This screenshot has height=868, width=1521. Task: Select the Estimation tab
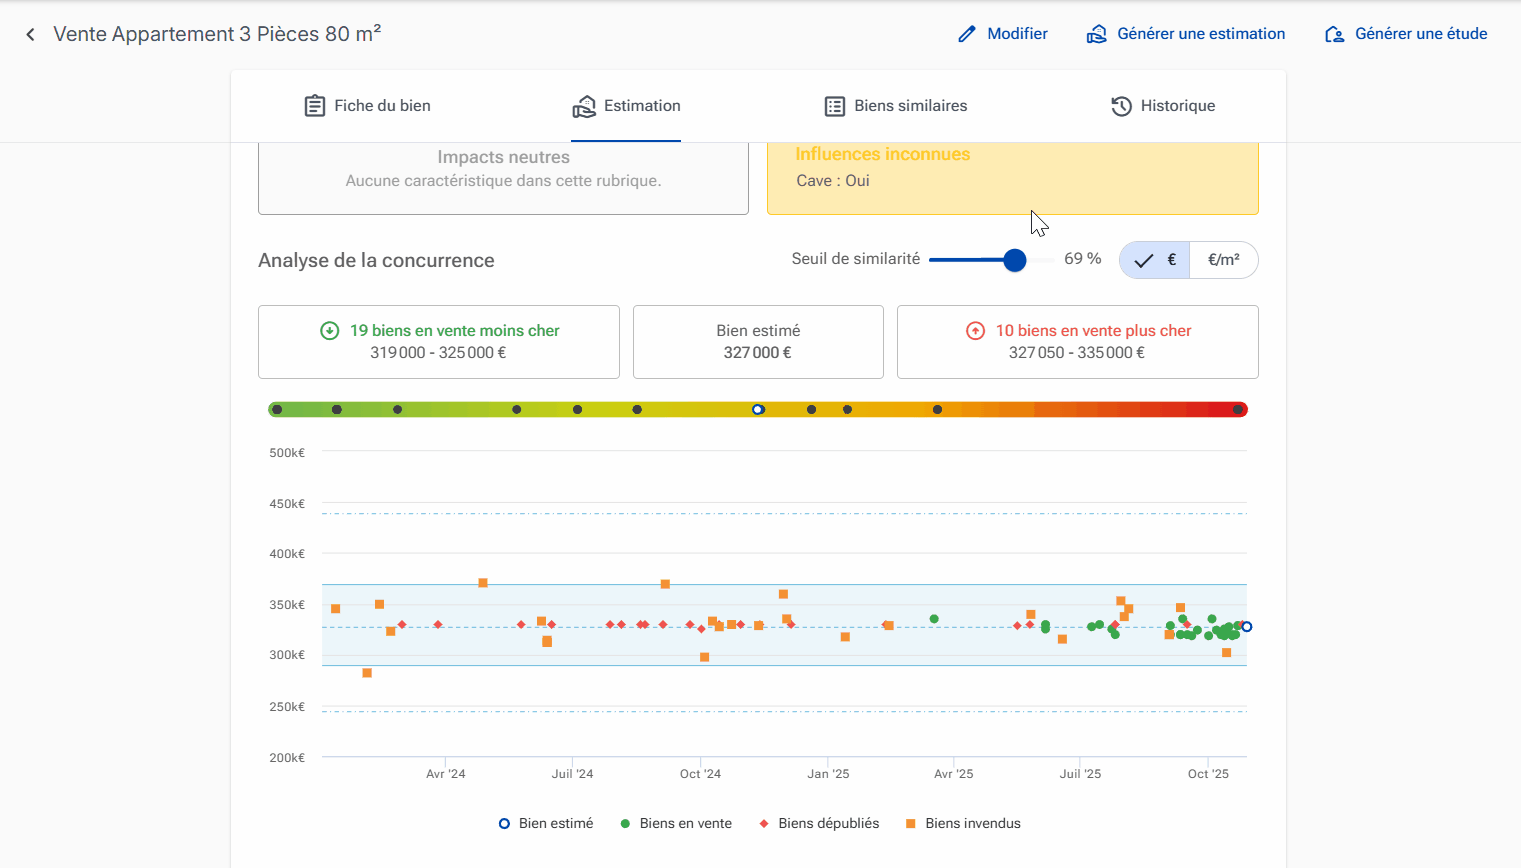coord(626,106)
